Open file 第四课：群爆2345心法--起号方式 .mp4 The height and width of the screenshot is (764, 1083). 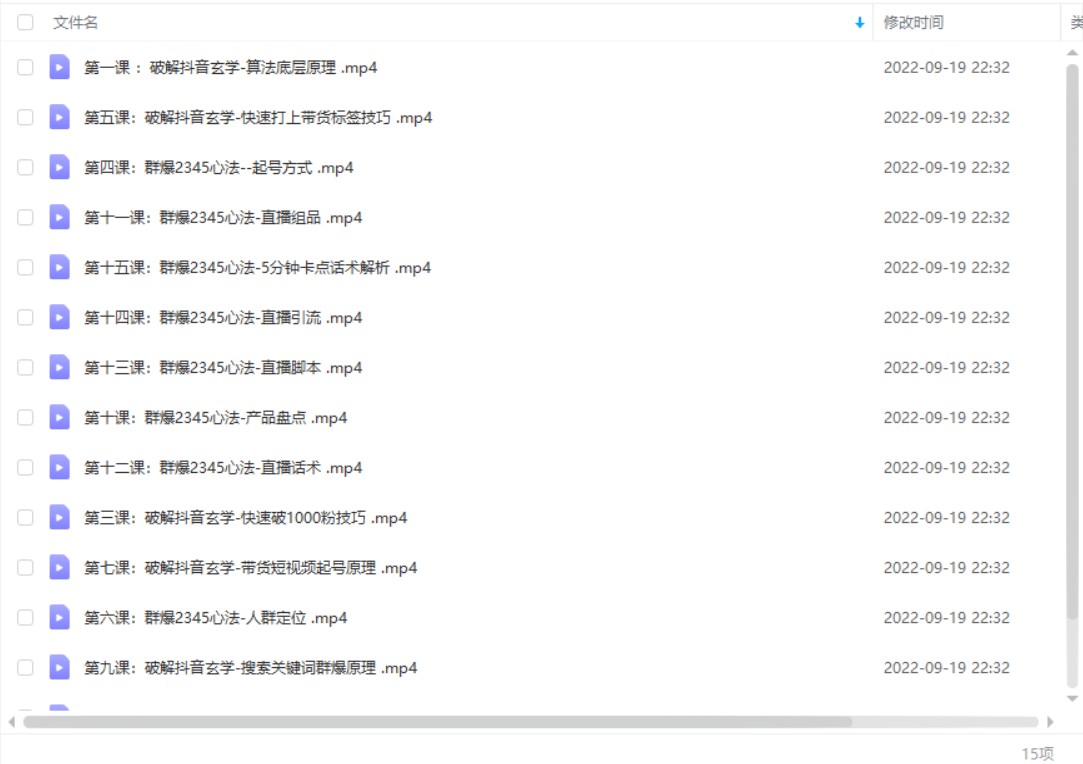click(x=219, y=168)
